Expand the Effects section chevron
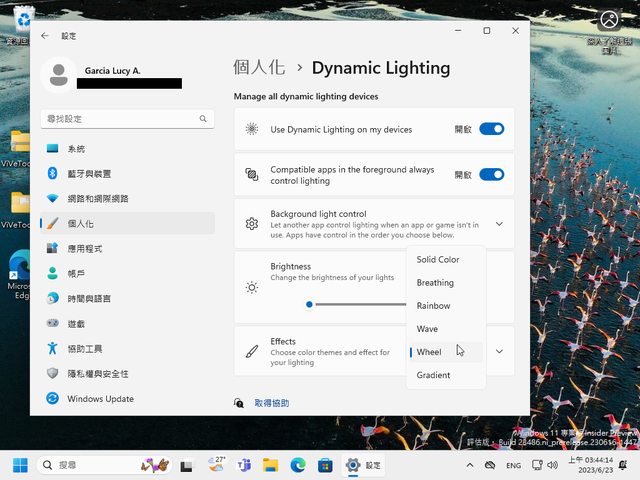The image size is (640, 480). [499, 351]
